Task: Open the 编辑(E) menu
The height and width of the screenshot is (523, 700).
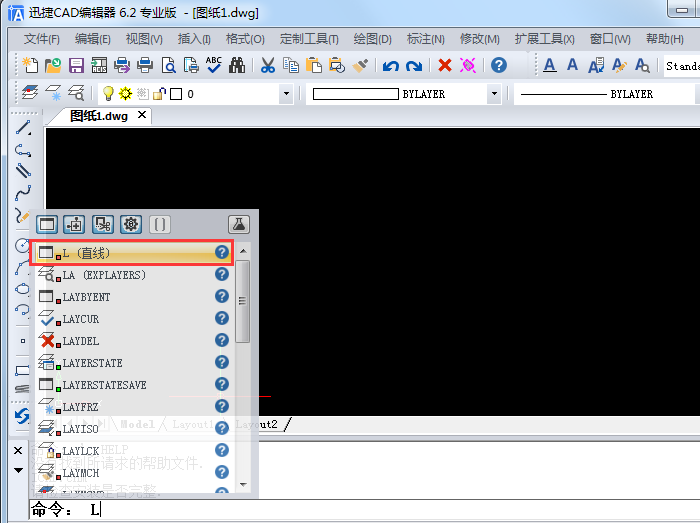Action: [92, 39]
